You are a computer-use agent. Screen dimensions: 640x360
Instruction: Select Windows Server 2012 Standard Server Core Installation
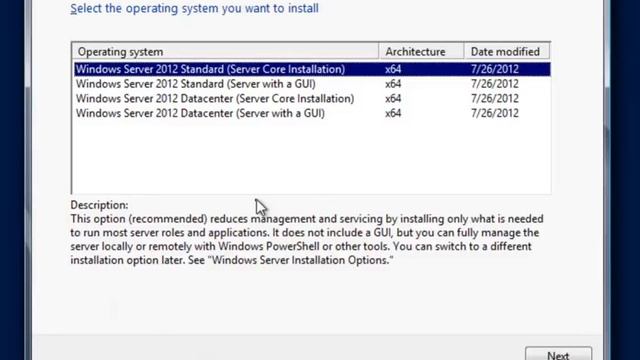tap(312, 69)
